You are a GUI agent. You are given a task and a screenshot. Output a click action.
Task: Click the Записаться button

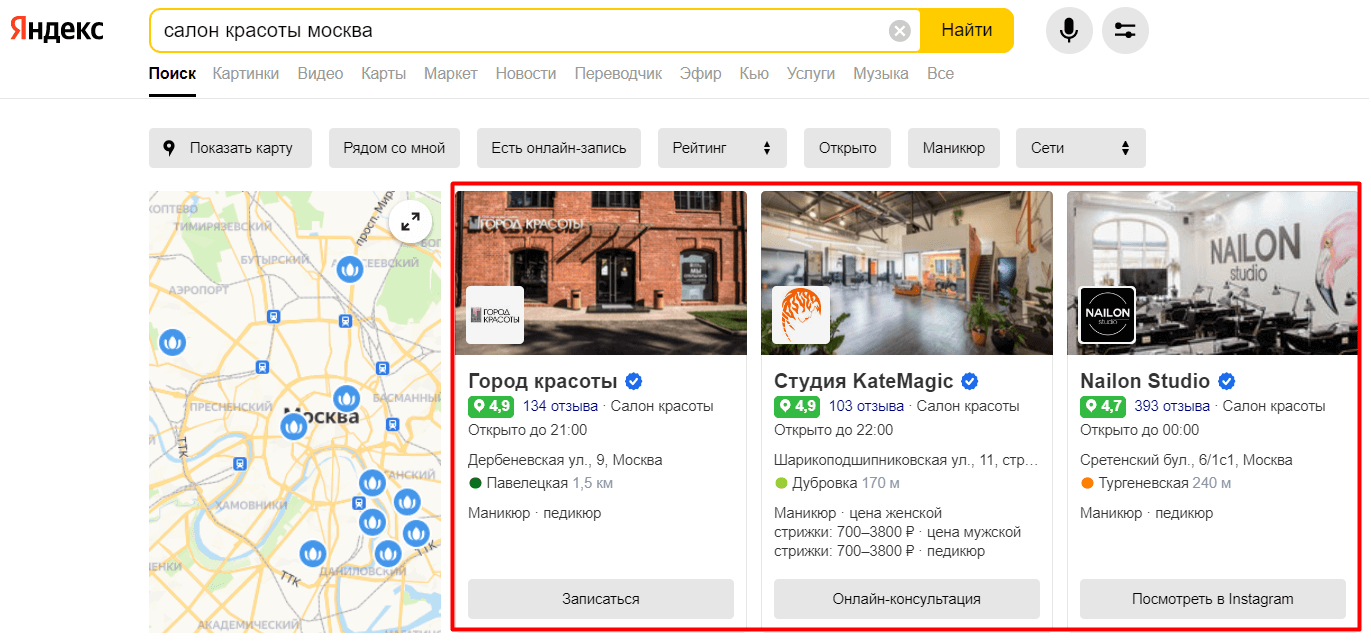(601, 599)
